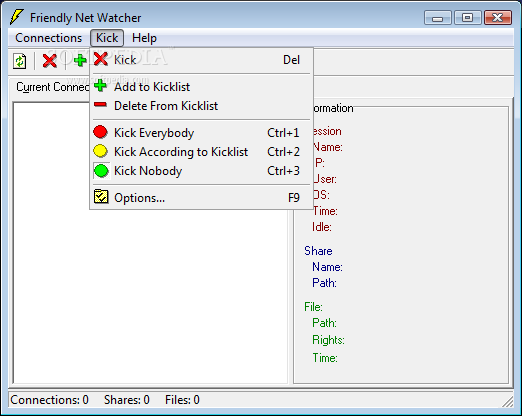The height and width of the screenshot is (416, 522).
Task: Choose Kick Nobody mode
Action: pyautogui.click(x=201, y=171)
